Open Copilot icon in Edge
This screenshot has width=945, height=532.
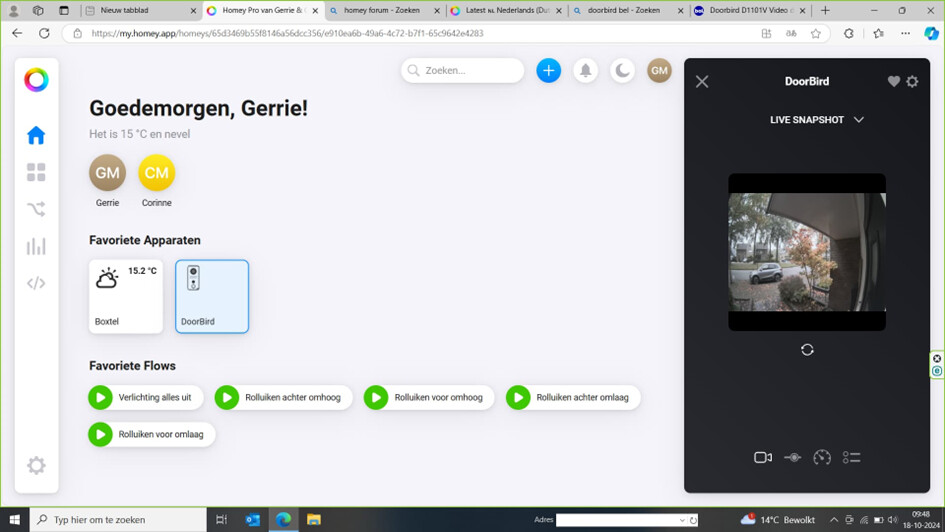(x=931, y=34)
